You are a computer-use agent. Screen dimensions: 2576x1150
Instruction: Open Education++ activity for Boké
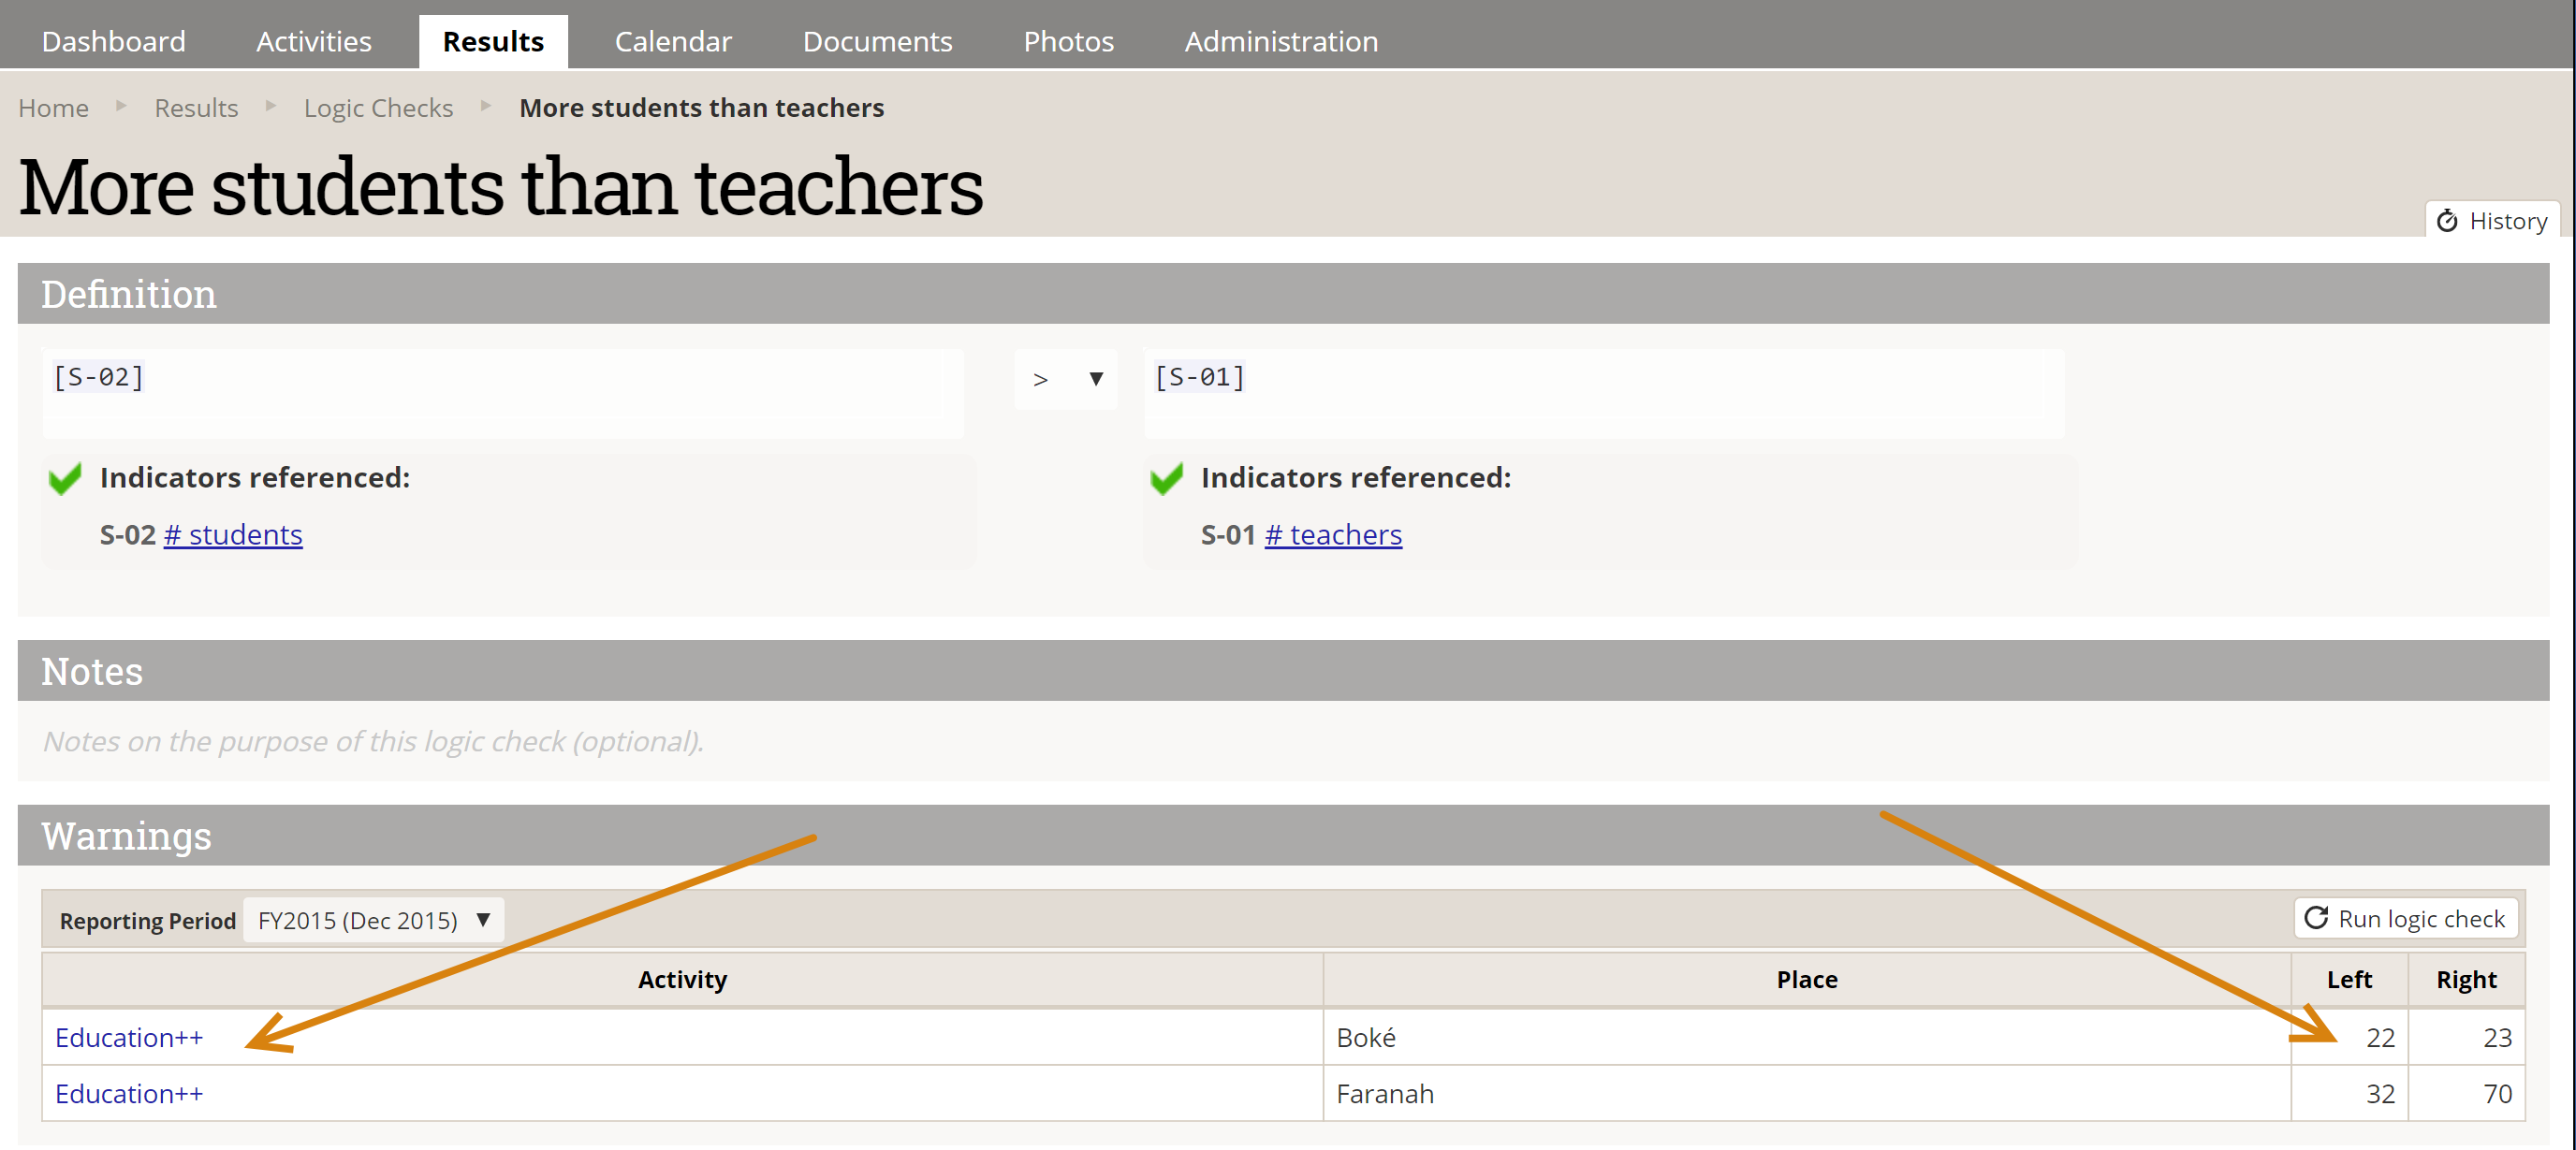[x=129, y=1038]
